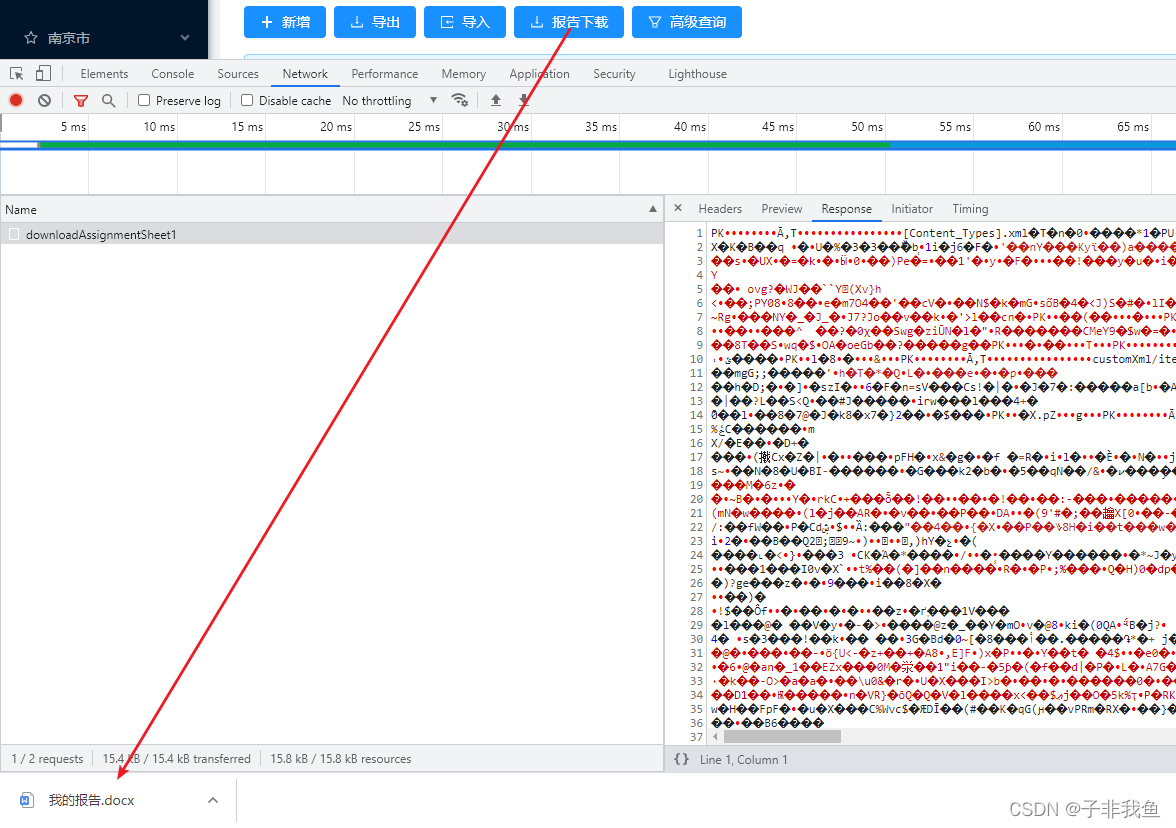The height and width of the screenshot is (828, 1176).
Task: Stop recording network log red button
Action: point(16,100)
